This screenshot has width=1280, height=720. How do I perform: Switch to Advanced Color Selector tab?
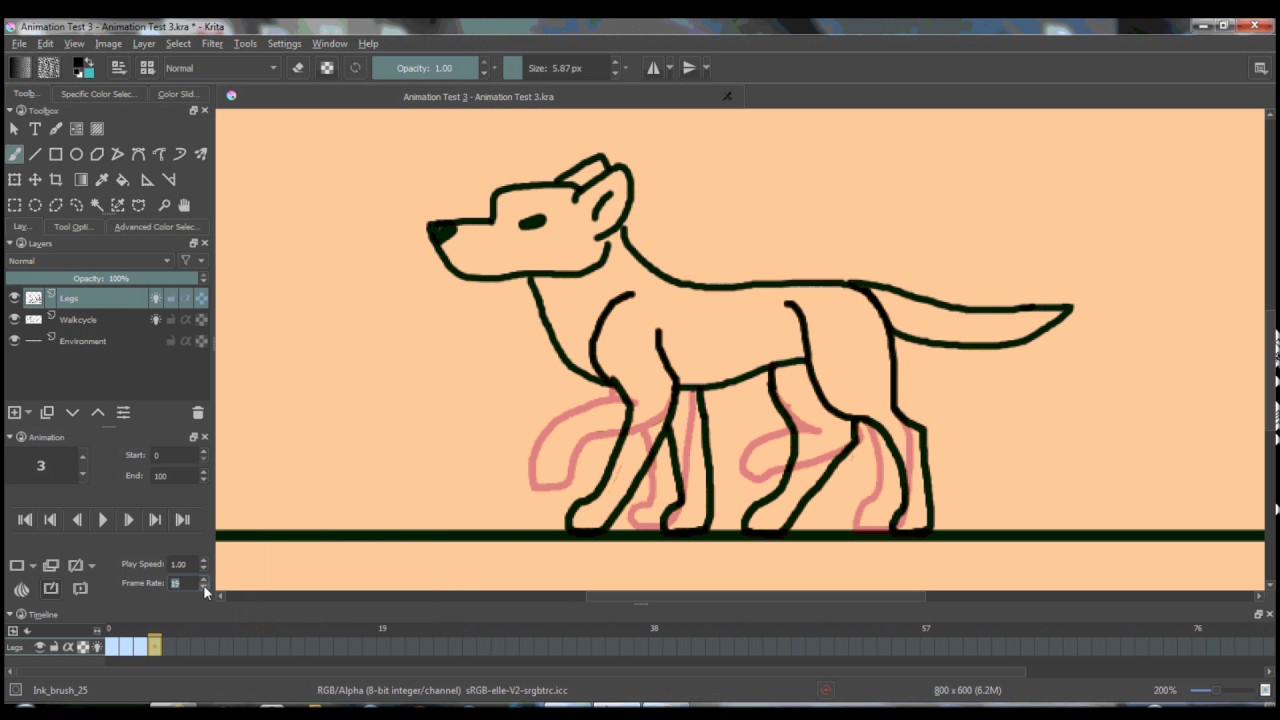[155, 227]
